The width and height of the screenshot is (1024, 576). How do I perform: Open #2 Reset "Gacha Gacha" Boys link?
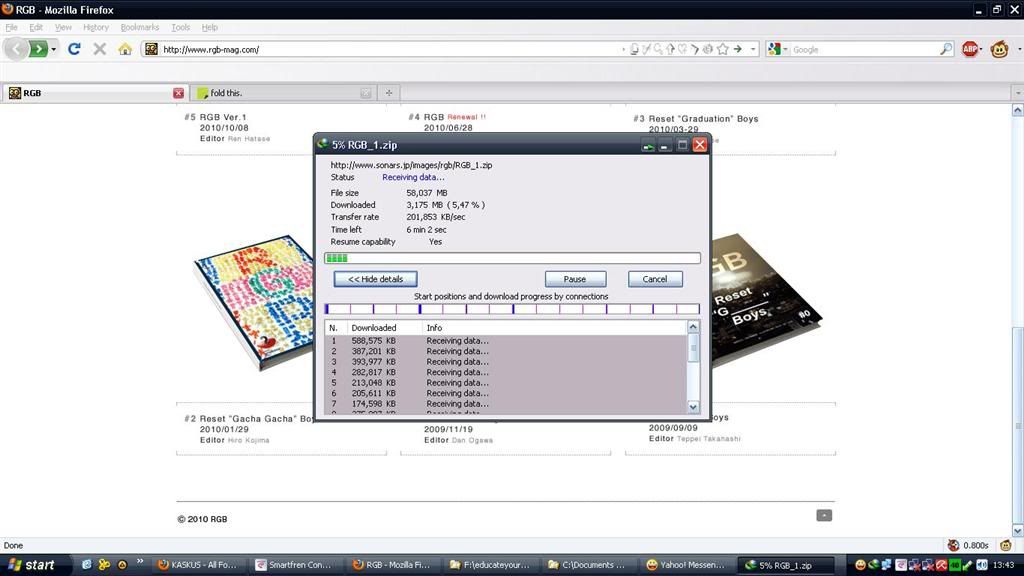point(257,419)
